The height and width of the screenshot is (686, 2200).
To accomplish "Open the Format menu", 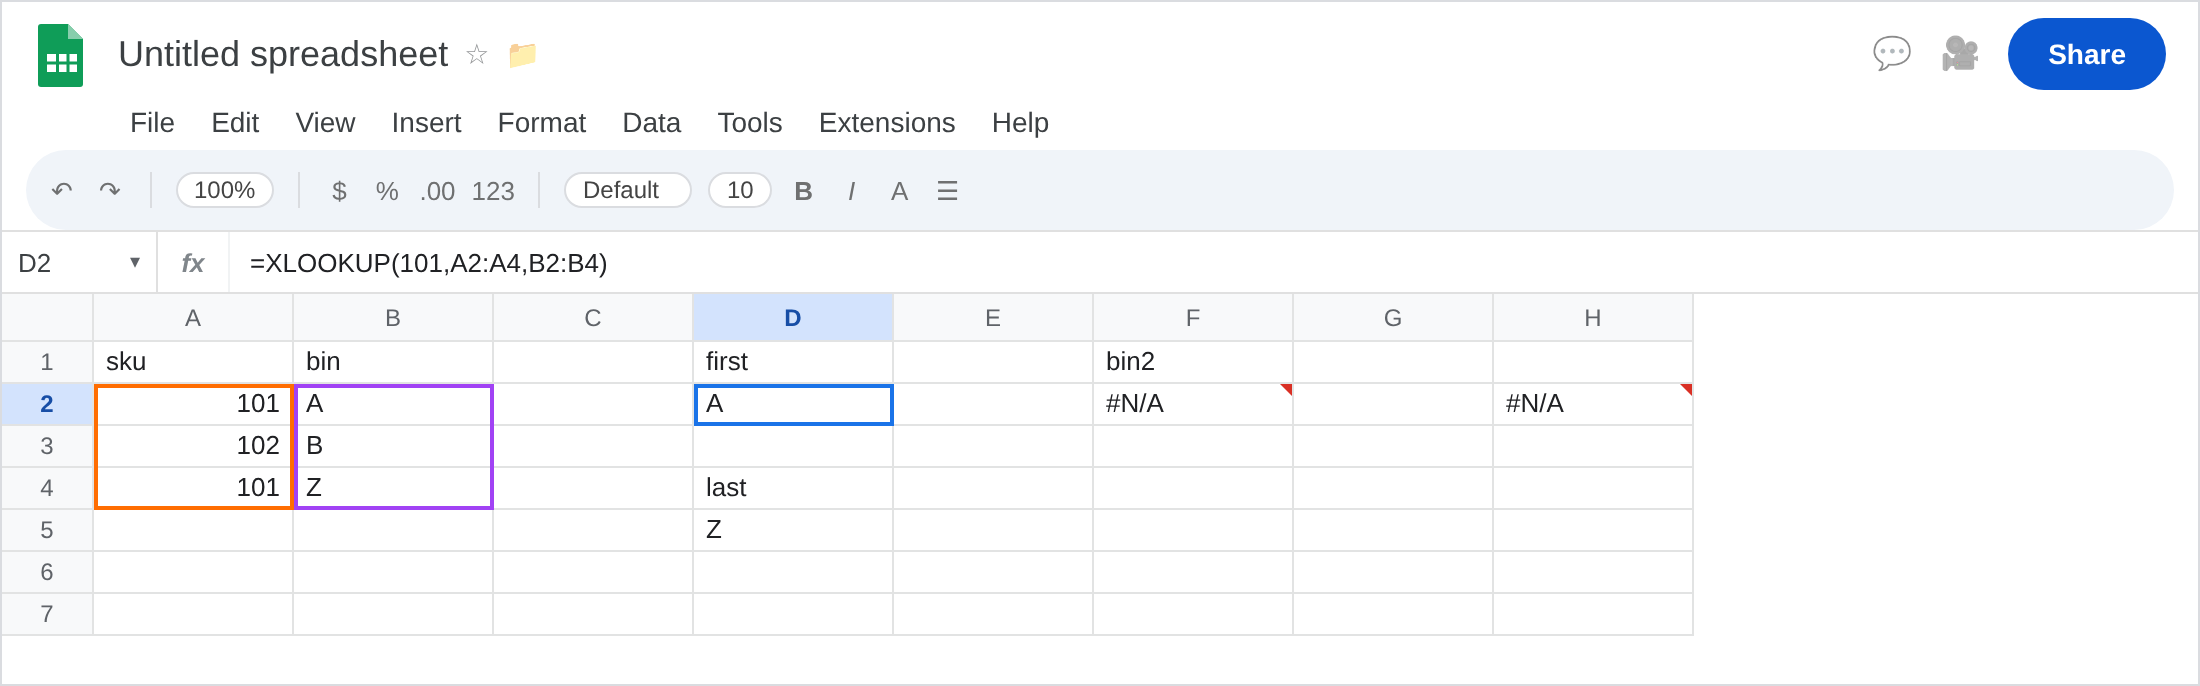I will click(x=542, y=123).
